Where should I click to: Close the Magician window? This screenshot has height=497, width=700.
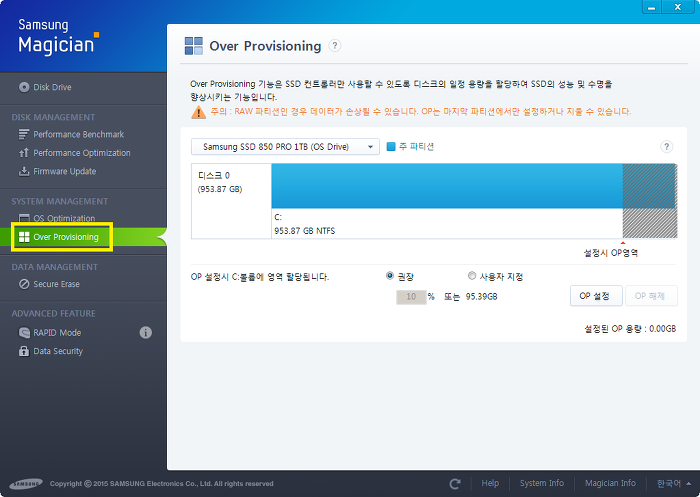point(678,7)
